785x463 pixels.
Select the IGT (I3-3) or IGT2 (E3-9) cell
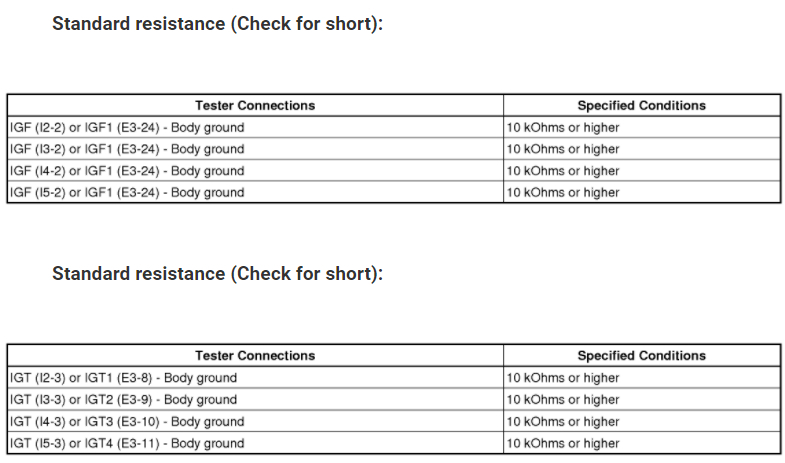[123, 400]
